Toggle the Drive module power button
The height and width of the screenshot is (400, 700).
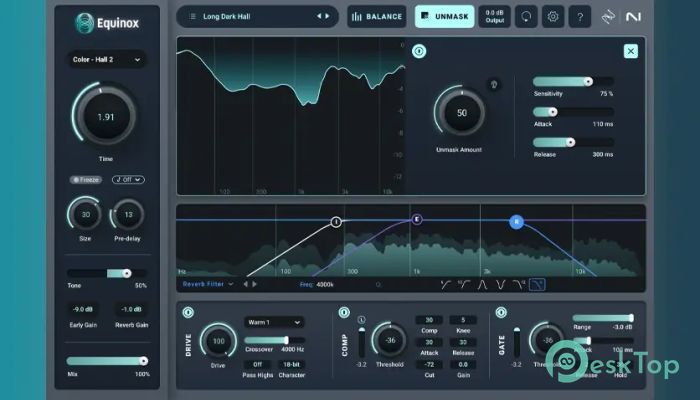[188, 313]
